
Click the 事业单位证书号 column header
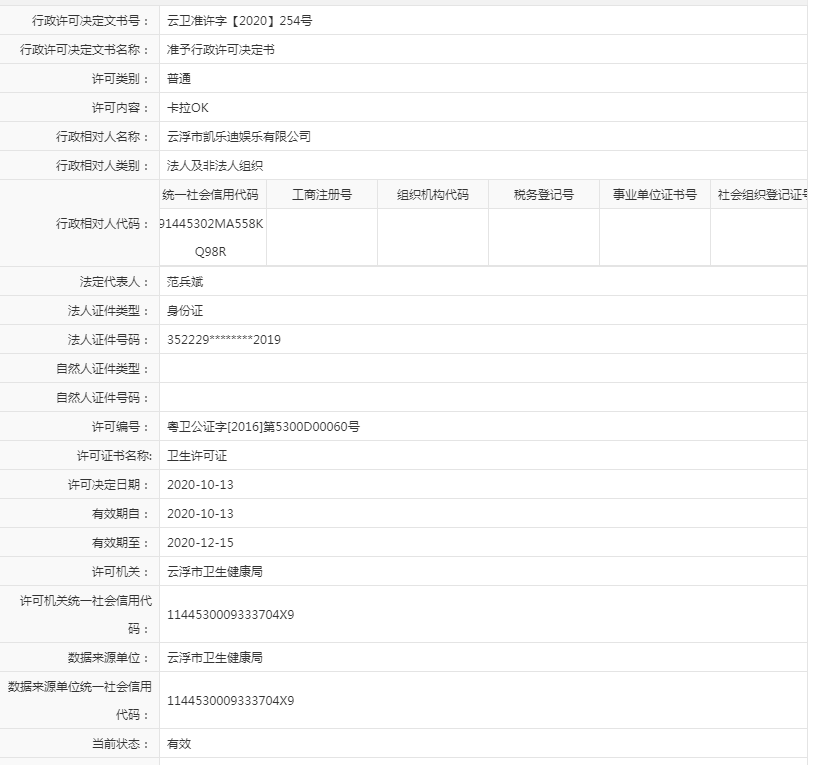[x=652, y=194]
